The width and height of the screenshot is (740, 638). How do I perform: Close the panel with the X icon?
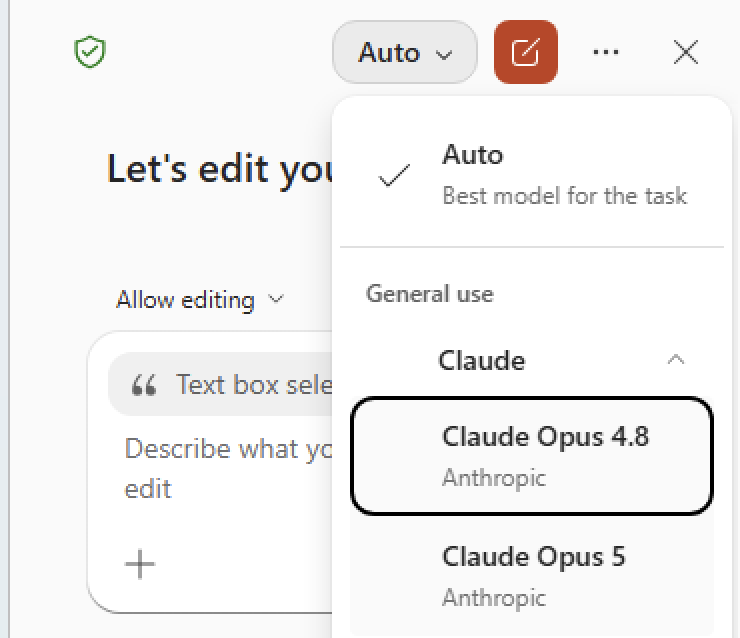(686, 52)
